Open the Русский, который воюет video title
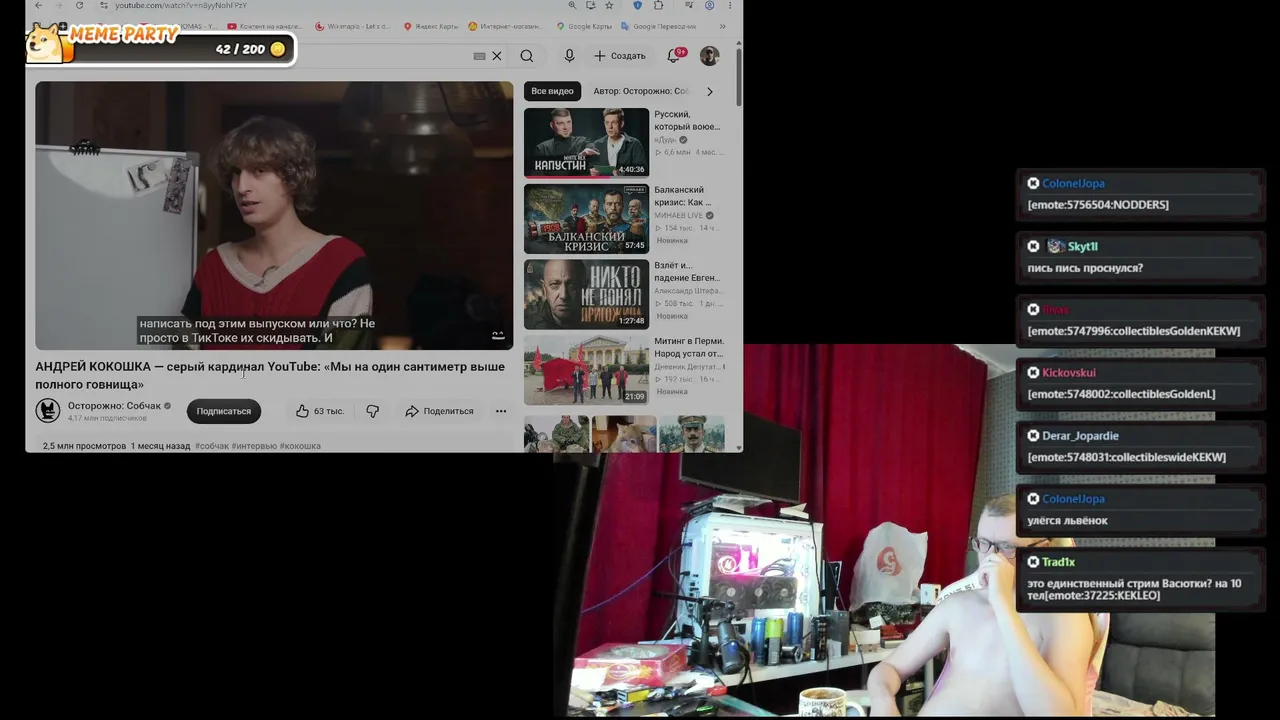 coord(687,121)
